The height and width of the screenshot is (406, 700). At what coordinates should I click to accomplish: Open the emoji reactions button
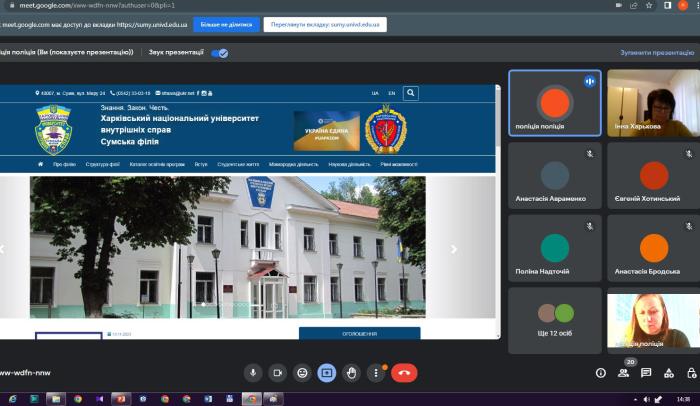[x=302, y=372]
